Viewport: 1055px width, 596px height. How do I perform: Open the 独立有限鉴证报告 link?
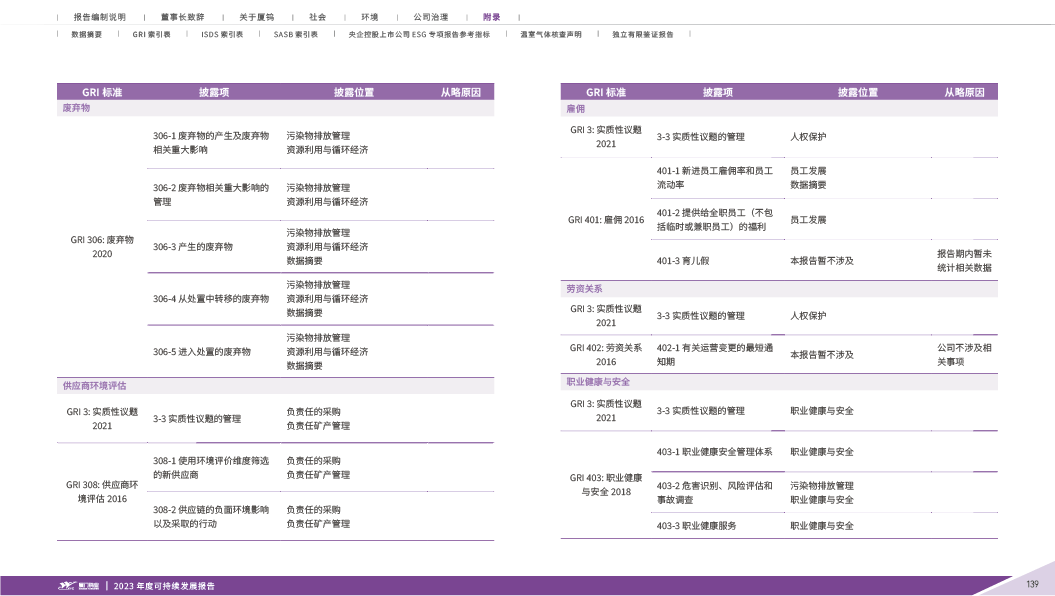(x=643, y=34)
